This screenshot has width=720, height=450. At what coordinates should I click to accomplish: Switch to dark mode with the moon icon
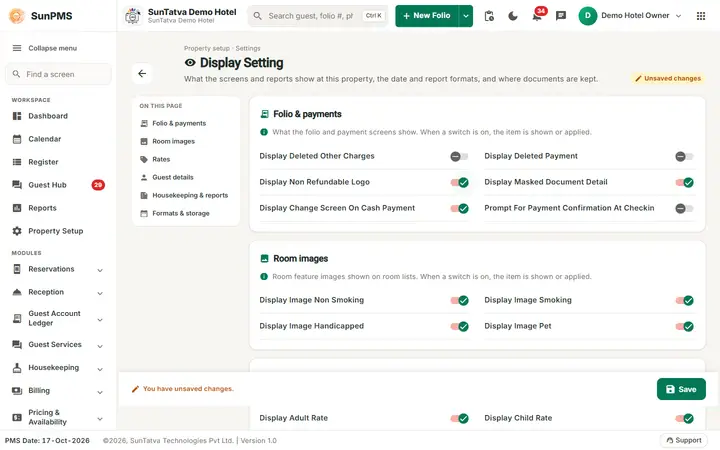pos(513,16)
